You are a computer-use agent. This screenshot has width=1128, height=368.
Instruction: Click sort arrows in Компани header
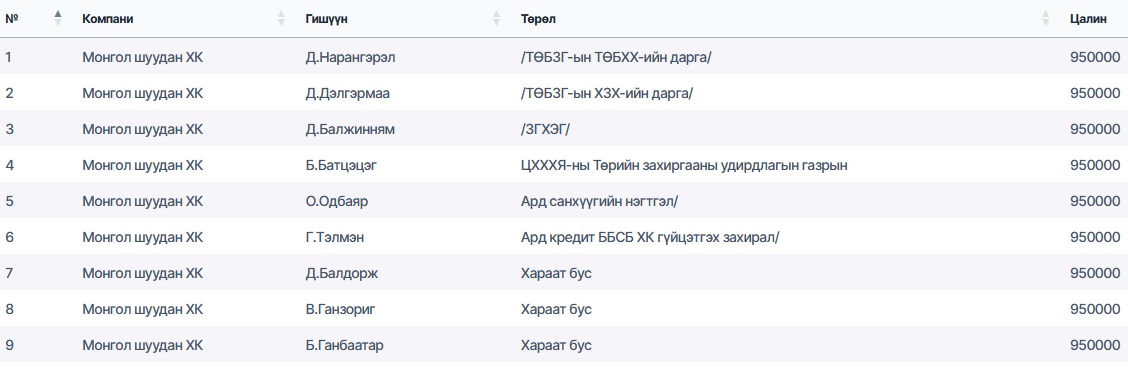[281, 19]
